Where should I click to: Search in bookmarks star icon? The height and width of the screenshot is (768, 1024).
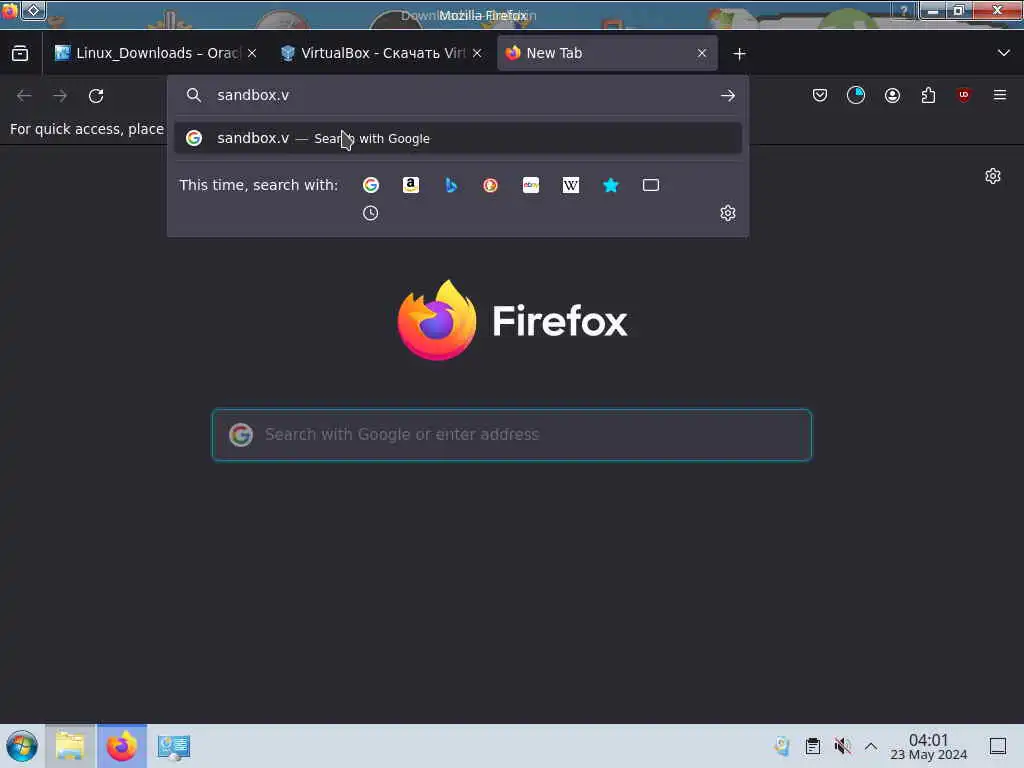pos(611,185)
